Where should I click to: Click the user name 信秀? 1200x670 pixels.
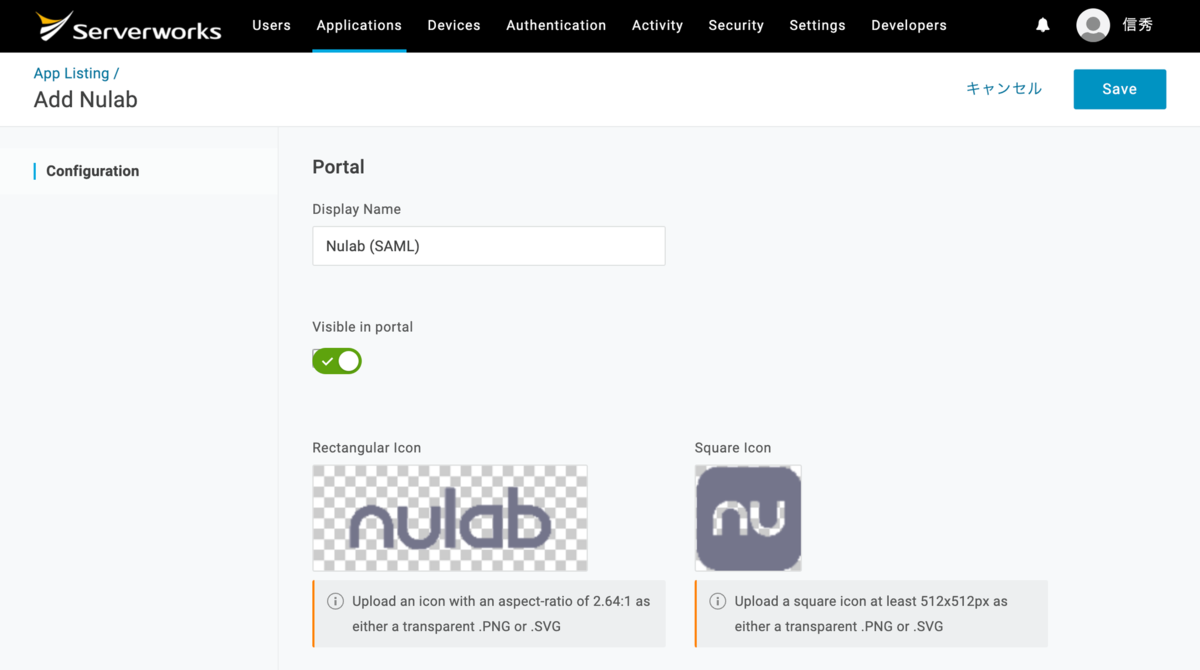[1138, 25]
